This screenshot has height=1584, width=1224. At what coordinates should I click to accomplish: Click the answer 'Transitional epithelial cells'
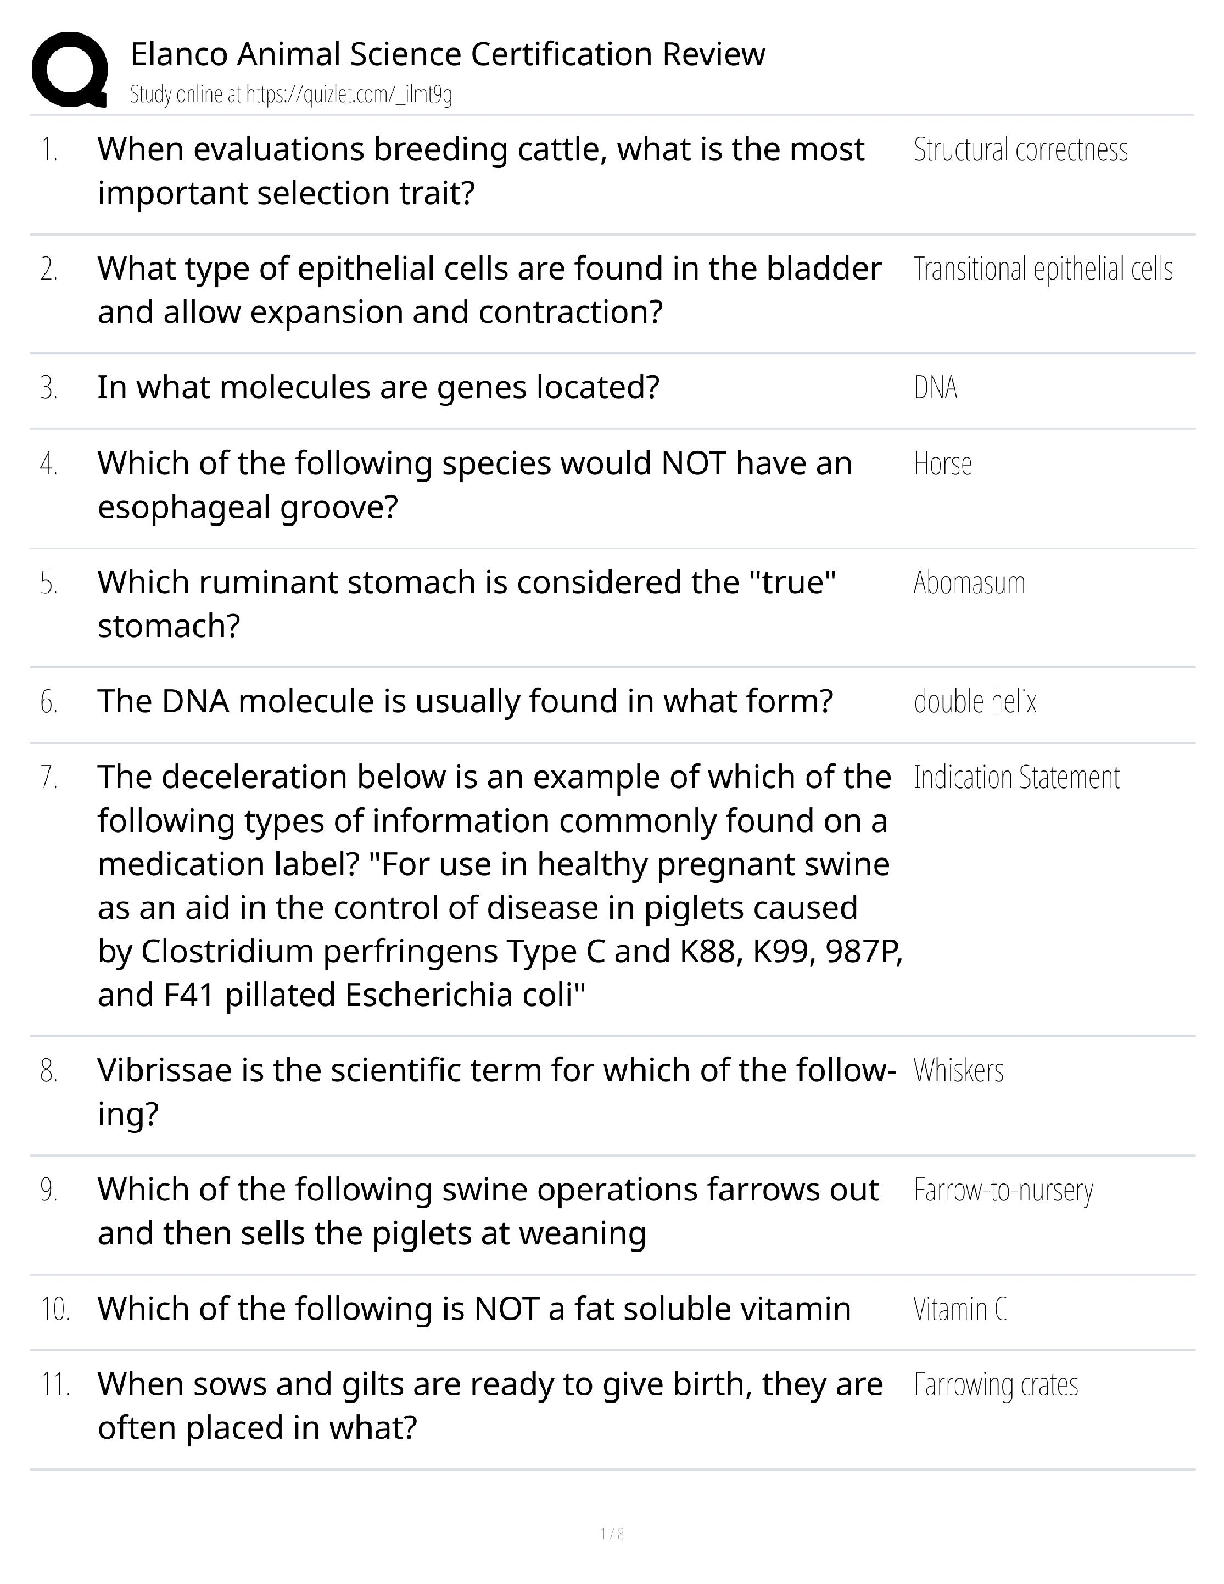tap(1042, 269)
